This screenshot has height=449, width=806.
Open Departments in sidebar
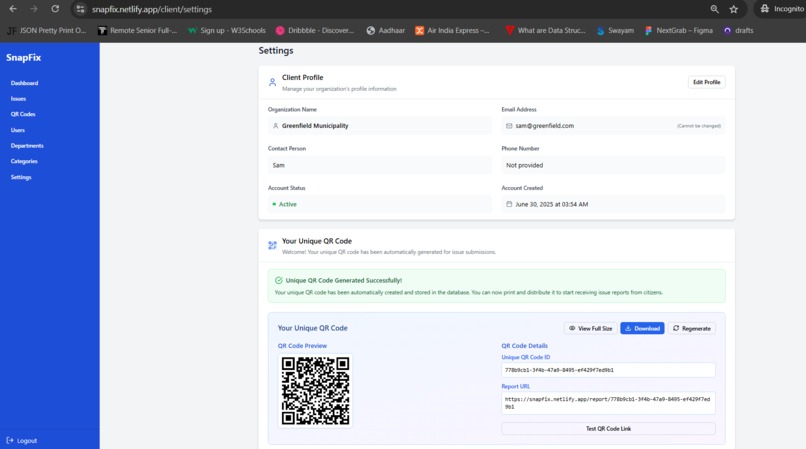pyautogui.click(x=27, y=146)
